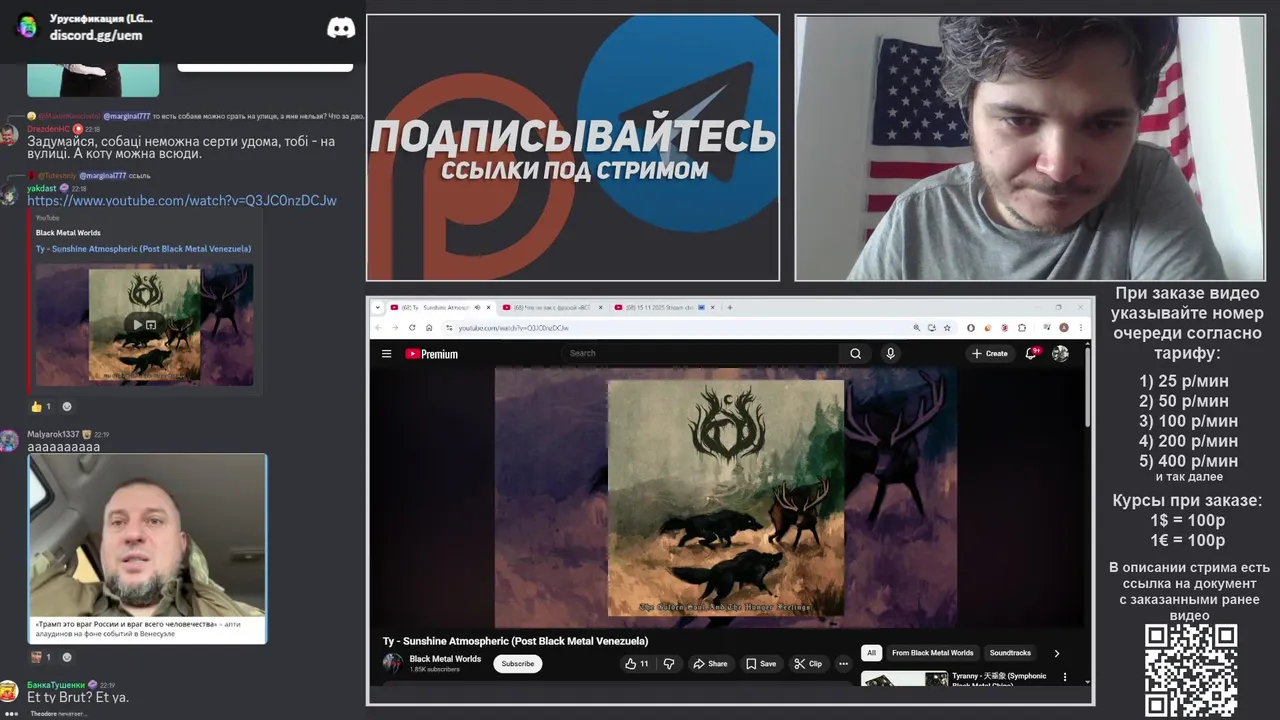Open the browser extensions puzzle icon
Image resolution: width=1280 pixels, height=720 pixels.
click(x=1022, y=327)
